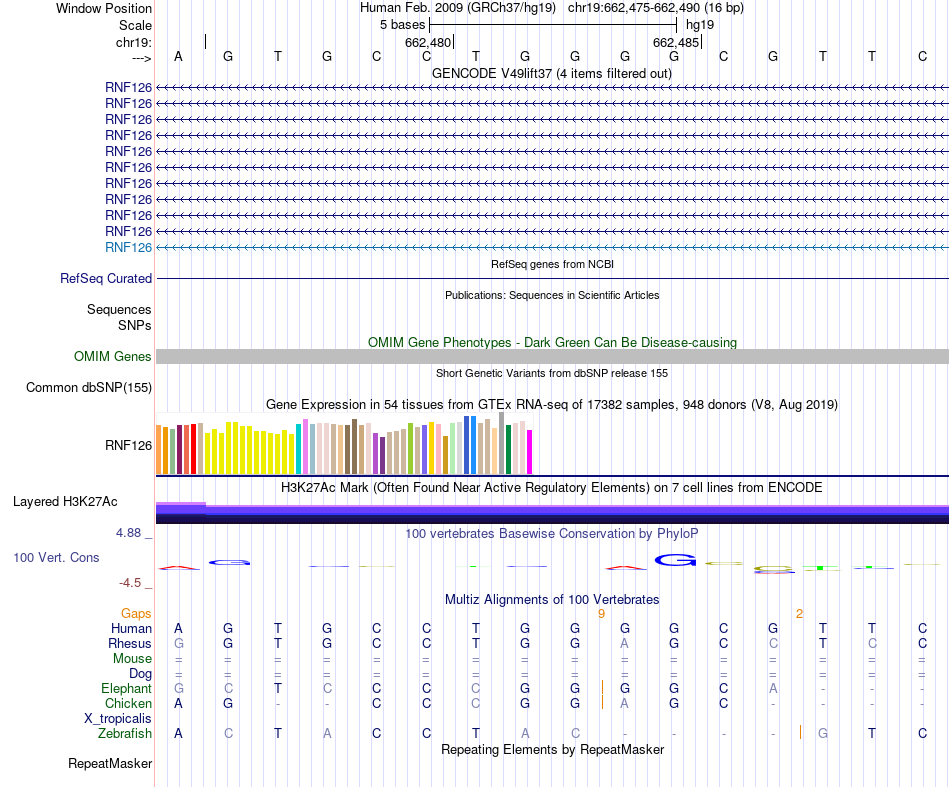Open the RefSeq genes from NCBI title

click(552, 264)
